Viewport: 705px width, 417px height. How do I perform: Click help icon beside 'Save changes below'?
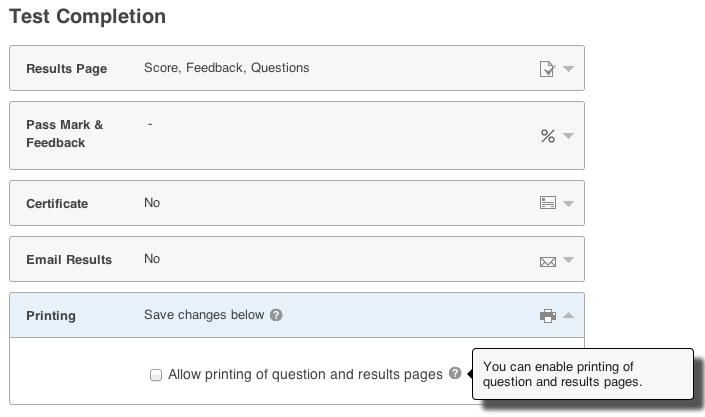[276, 315]
